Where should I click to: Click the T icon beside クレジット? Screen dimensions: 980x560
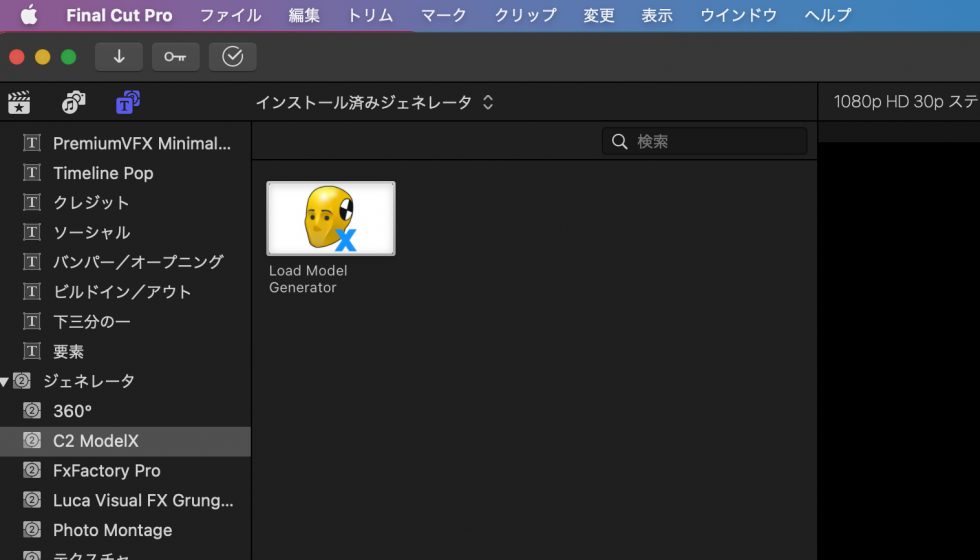pos(32,202)
